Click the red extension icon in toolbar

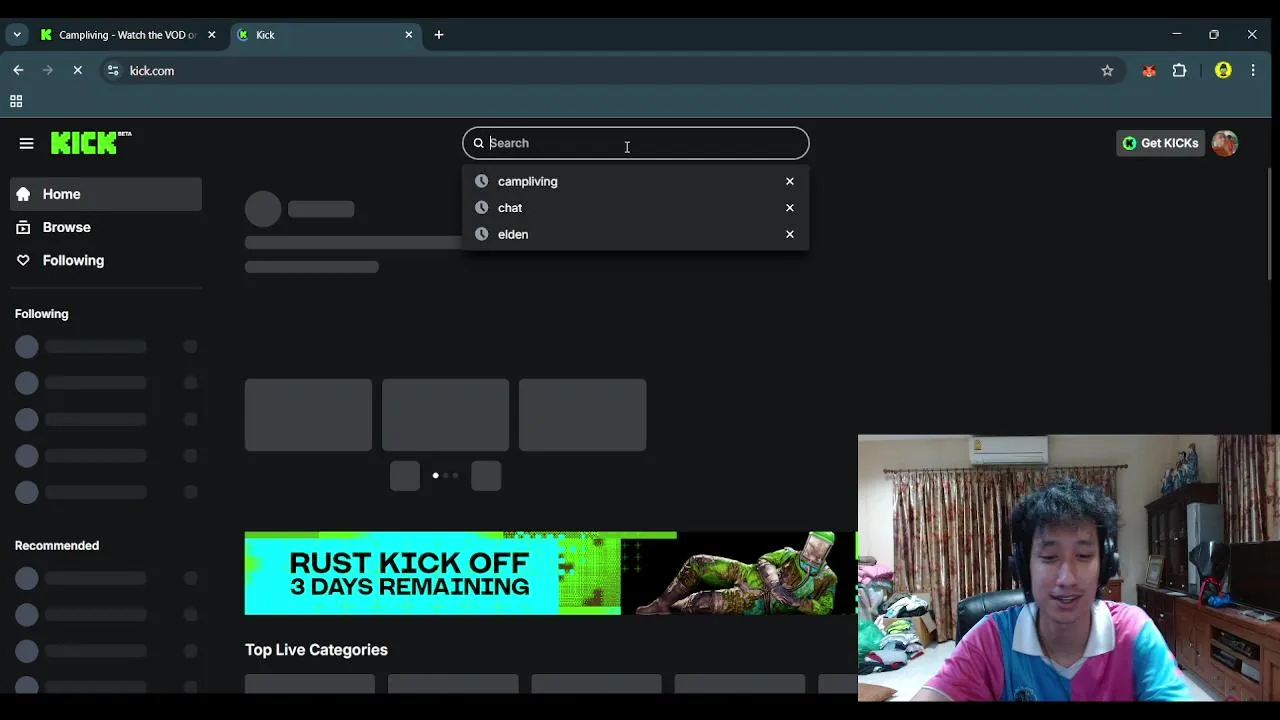point(1149,71)
